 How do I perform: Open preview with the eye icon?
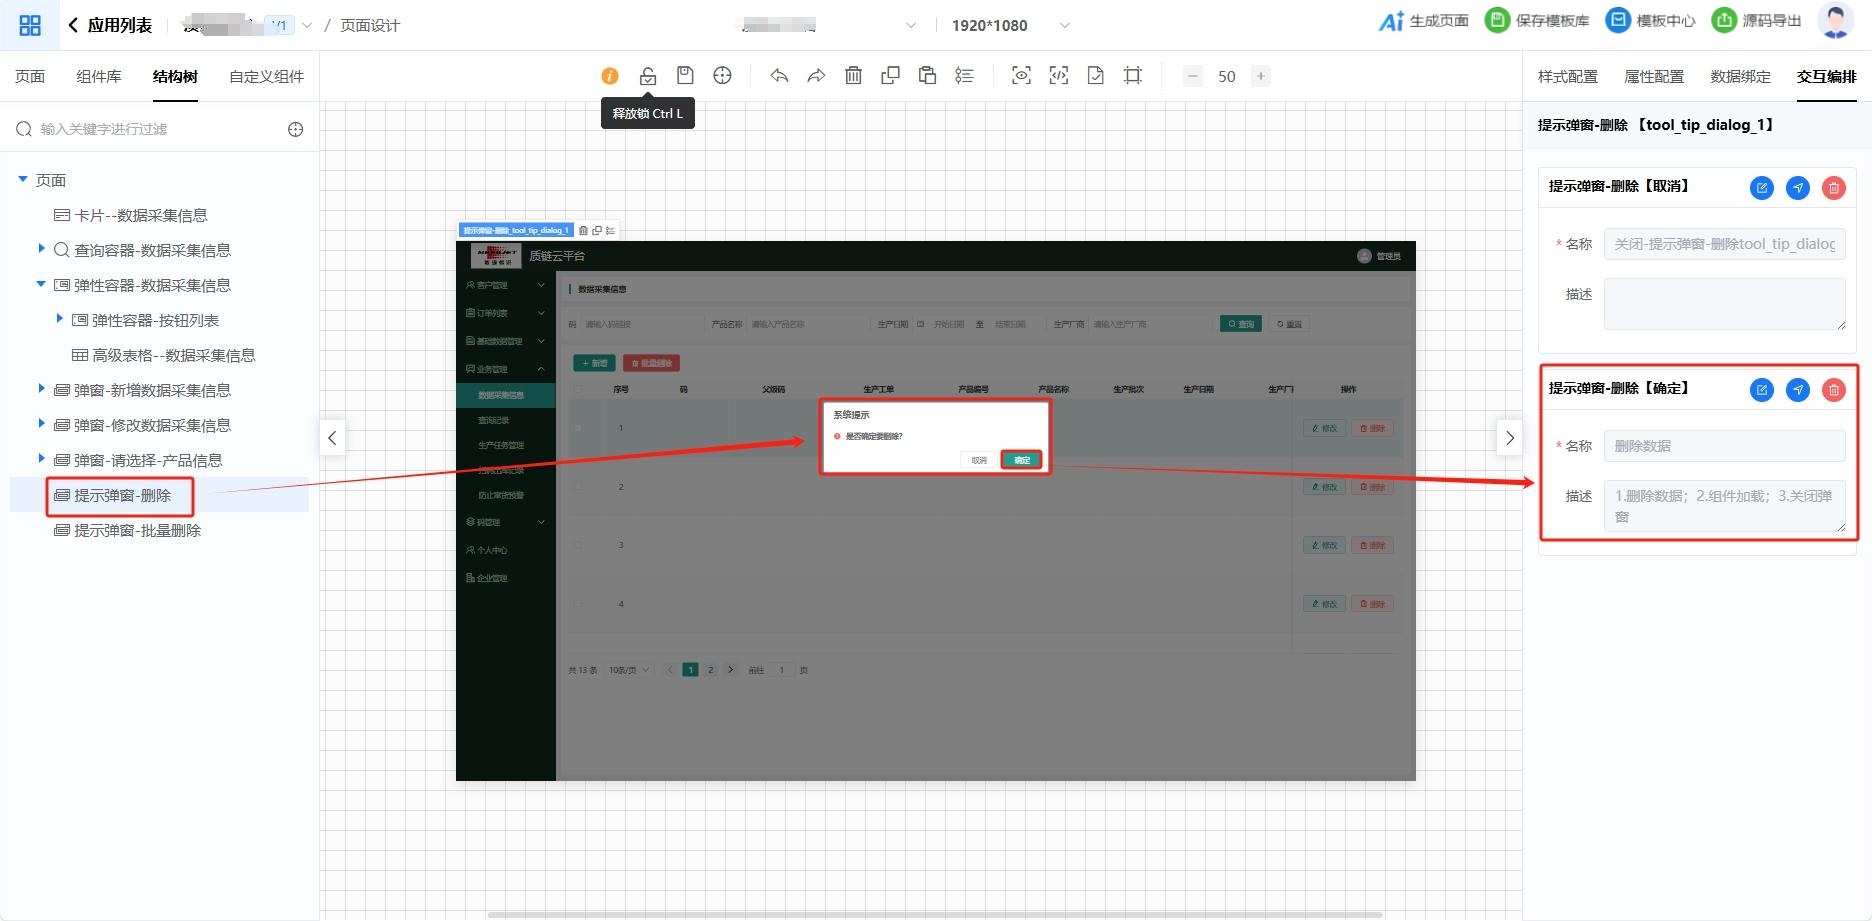[x=1021, y=76]
